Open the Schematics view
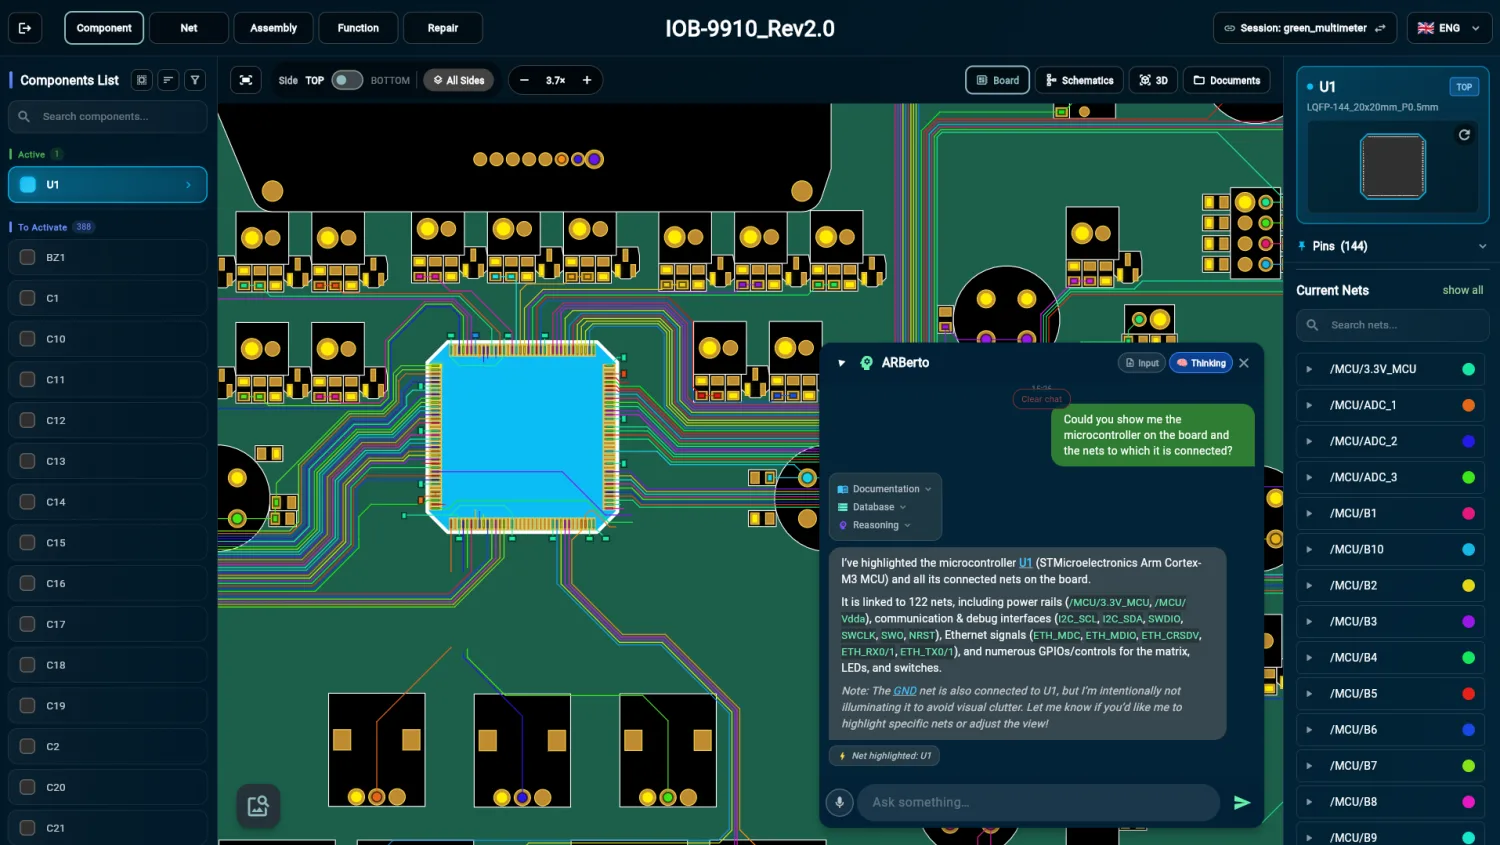 click(x=1079, y=80)
